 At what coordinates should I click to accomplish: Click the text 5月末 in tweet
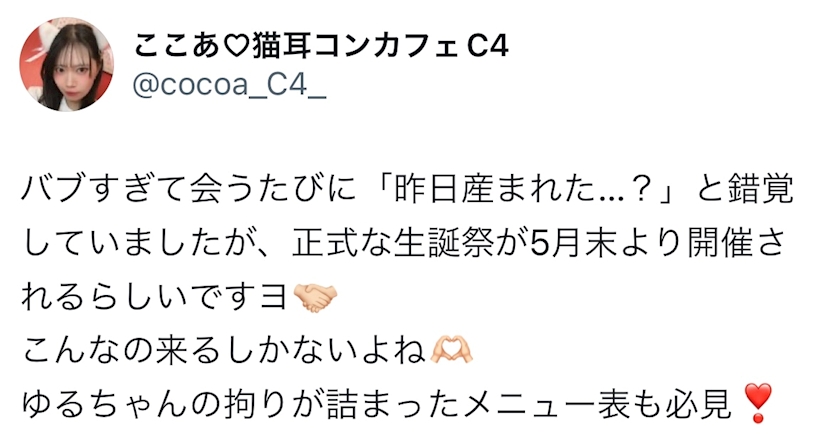point(564,243)
